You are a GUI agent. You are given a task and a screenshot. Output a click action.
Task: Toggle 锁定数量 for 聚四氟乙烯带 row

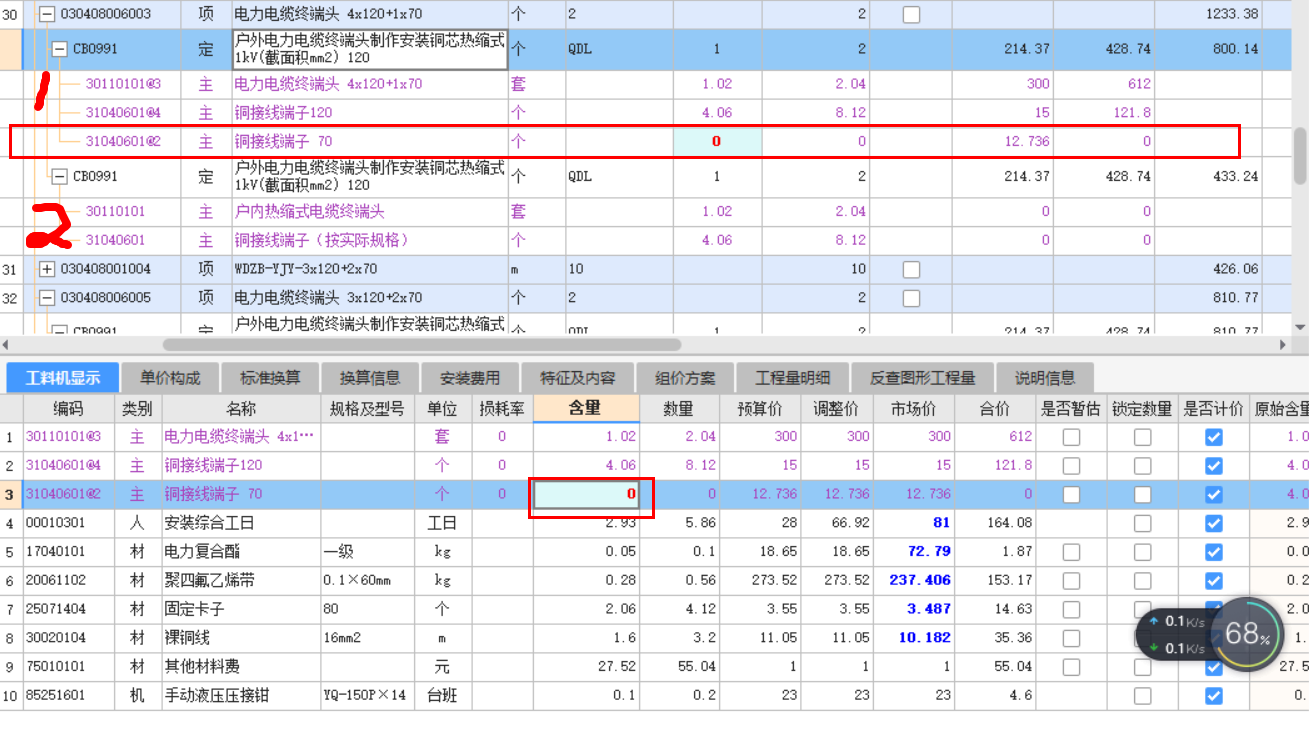pyautogui.click(x=1142, y=581)
